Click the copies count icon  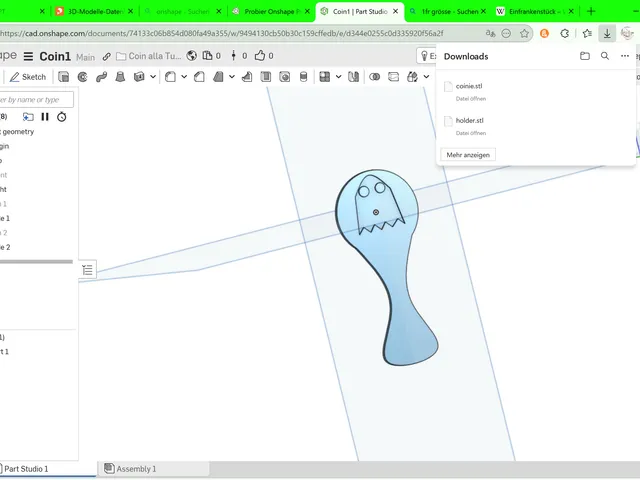[x=208, y=56]
